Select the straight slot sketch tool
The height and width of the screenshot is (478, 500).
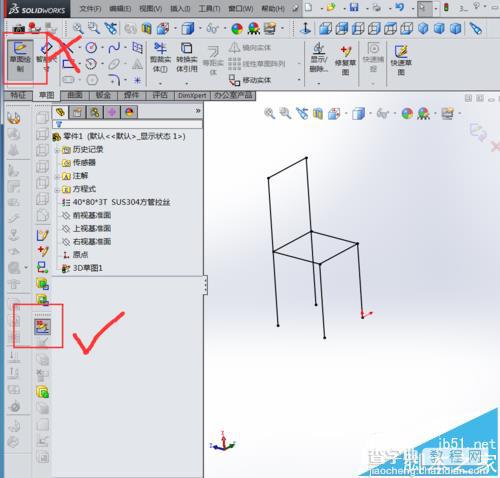(69, 80)
